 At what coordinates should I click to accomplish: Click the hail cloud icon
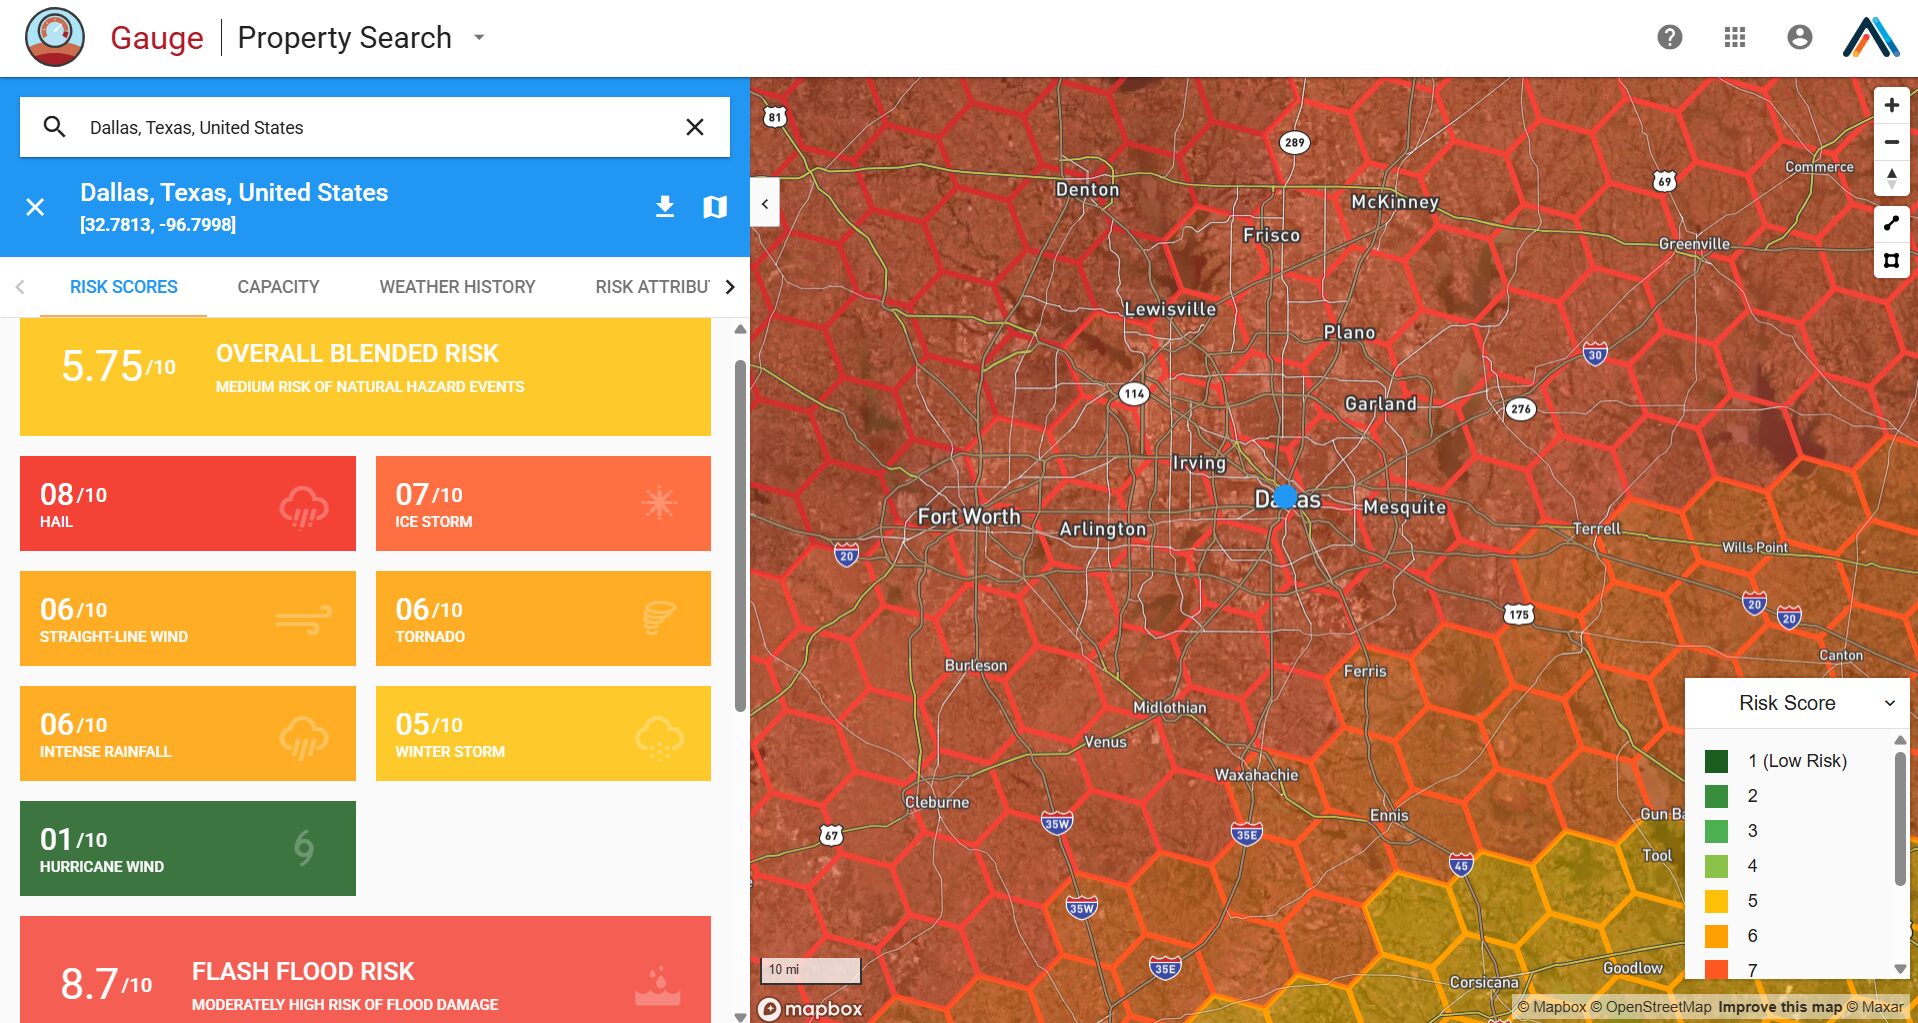304,506
